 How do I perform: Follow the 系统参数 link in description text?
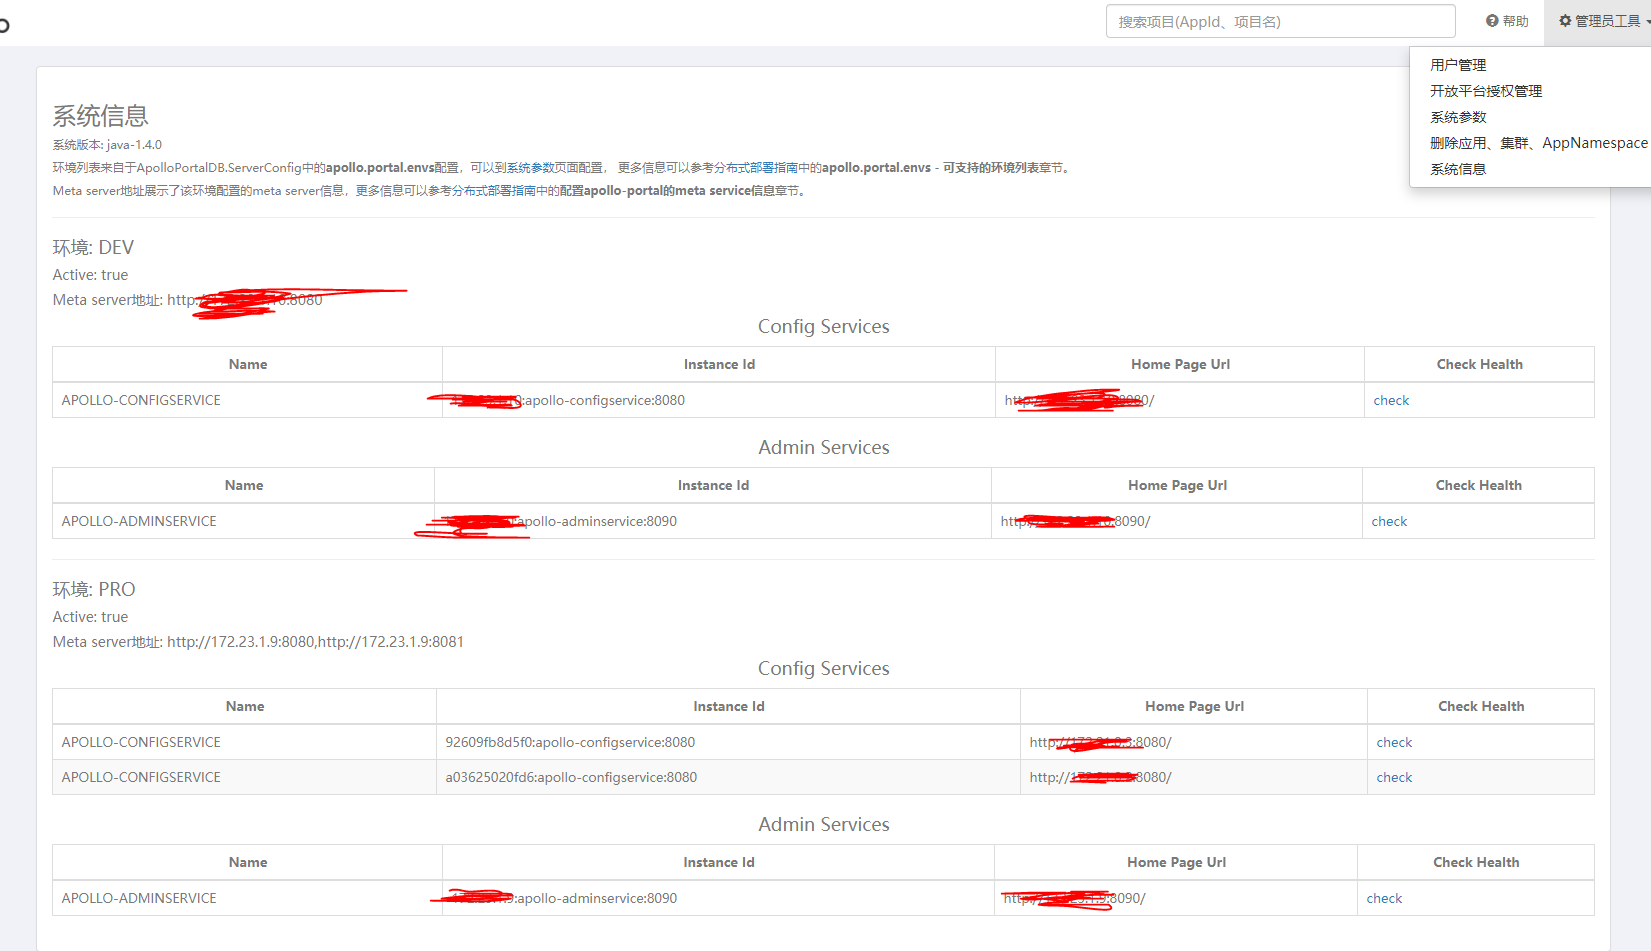click(x=530, y=168)
